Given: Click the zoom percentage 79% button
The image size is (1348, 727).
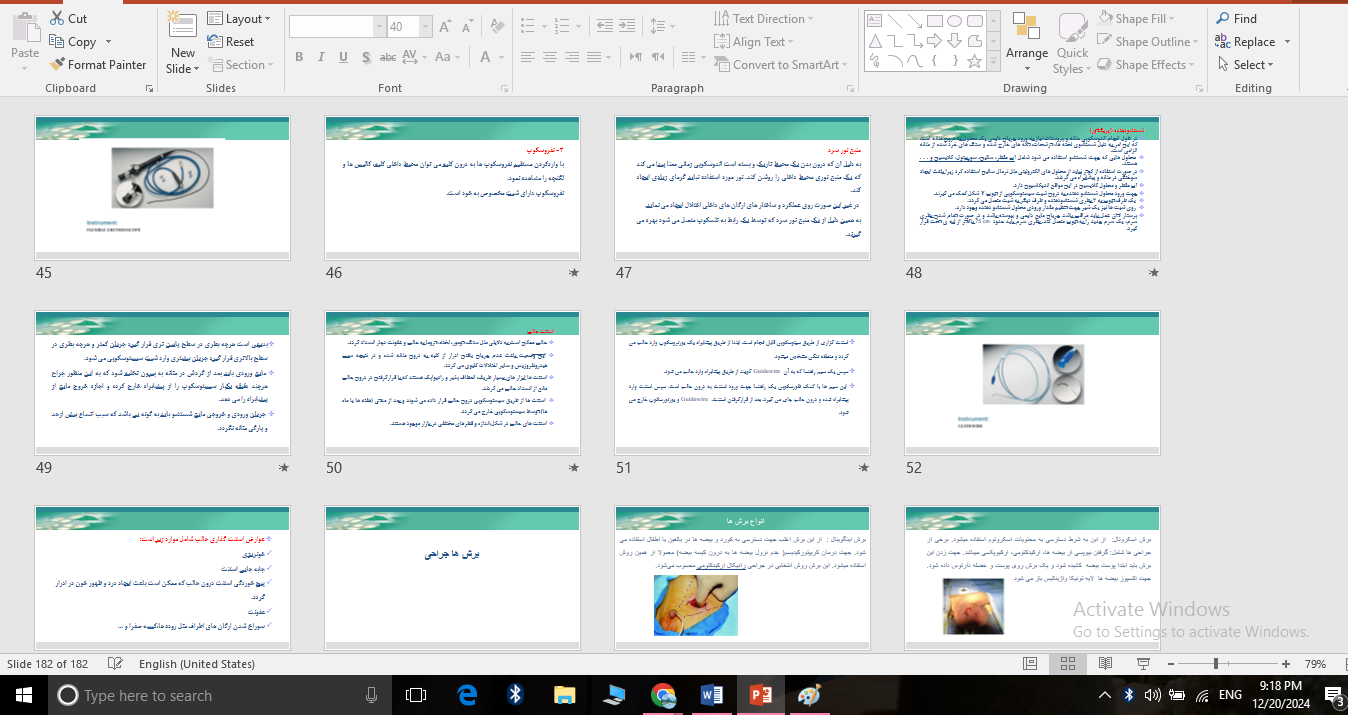Looking at the screenshot, I should [1315, 664].
